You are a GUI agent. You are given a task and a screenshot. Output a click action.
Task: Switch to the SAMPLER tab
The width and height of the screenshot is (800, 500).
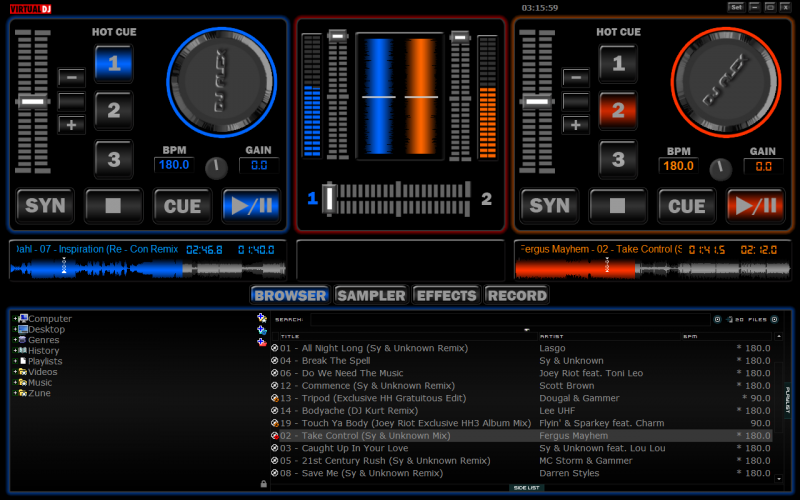tap(371, 295)
